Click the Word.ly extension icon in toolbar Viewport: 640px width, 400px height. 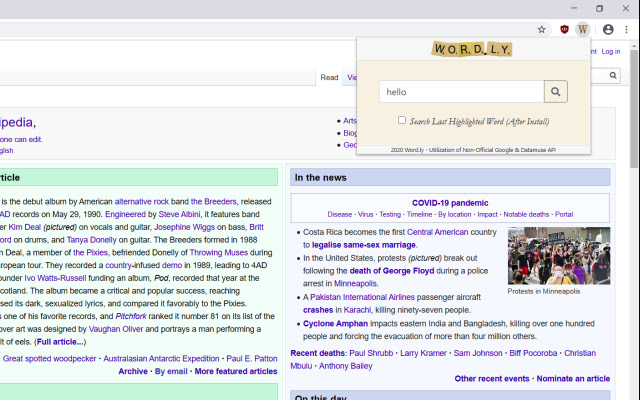click(x=583, y=30)
